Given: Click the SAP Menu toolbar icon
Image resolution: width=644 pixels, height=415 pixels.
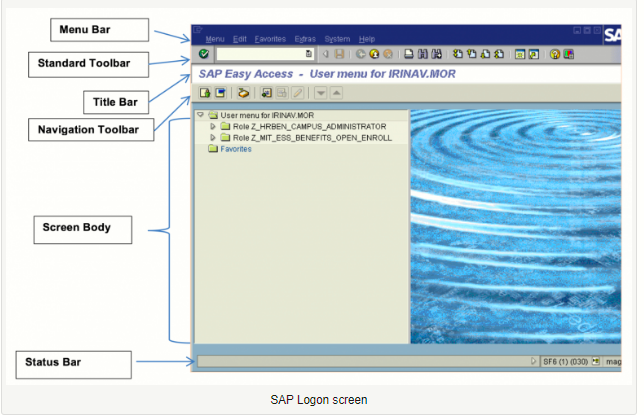Looking at the screenshot, I should [x=221, y=93].
